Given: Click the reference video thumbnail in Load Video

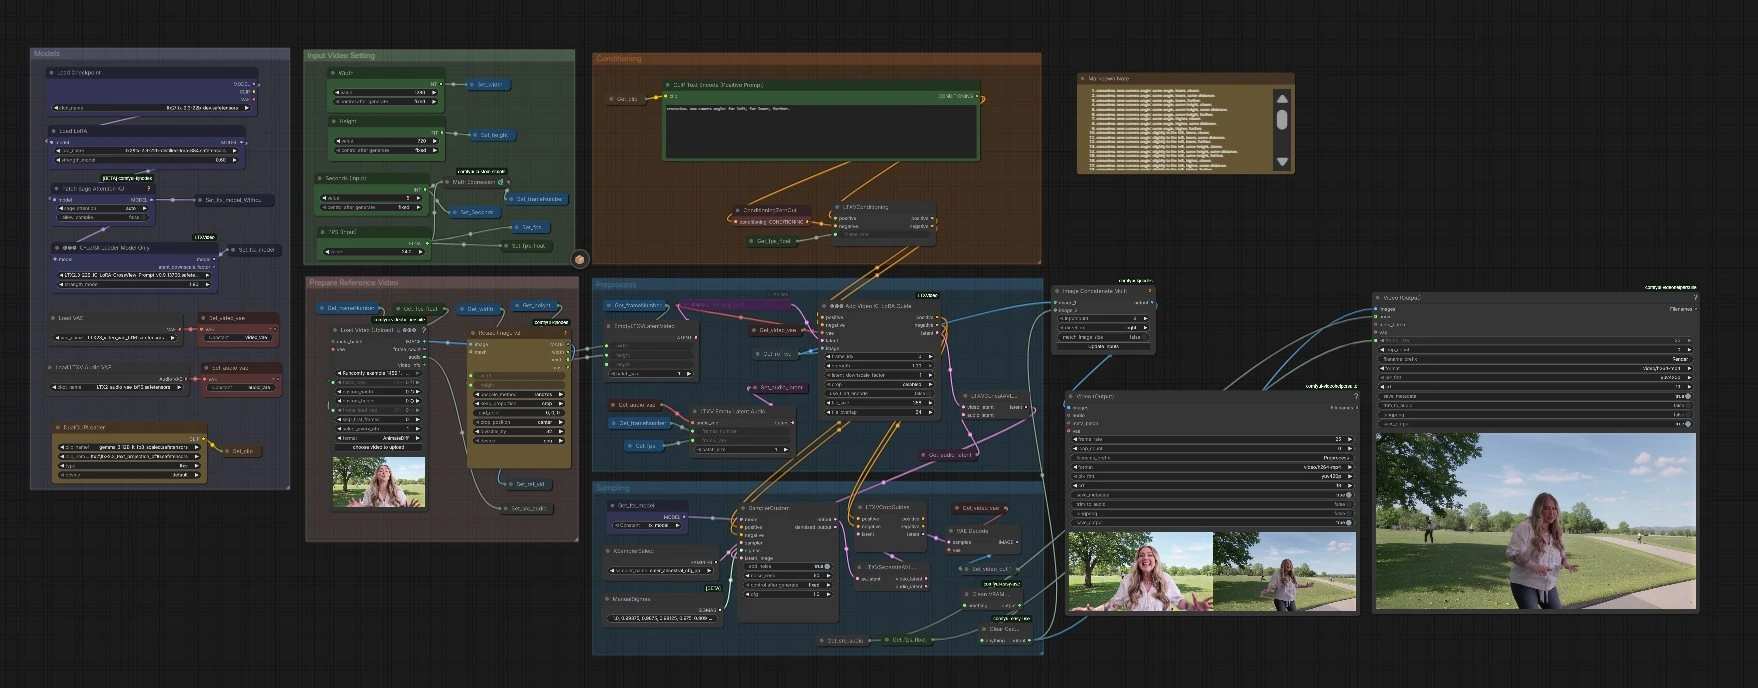Looking at the screenshot, I should 379,482.
